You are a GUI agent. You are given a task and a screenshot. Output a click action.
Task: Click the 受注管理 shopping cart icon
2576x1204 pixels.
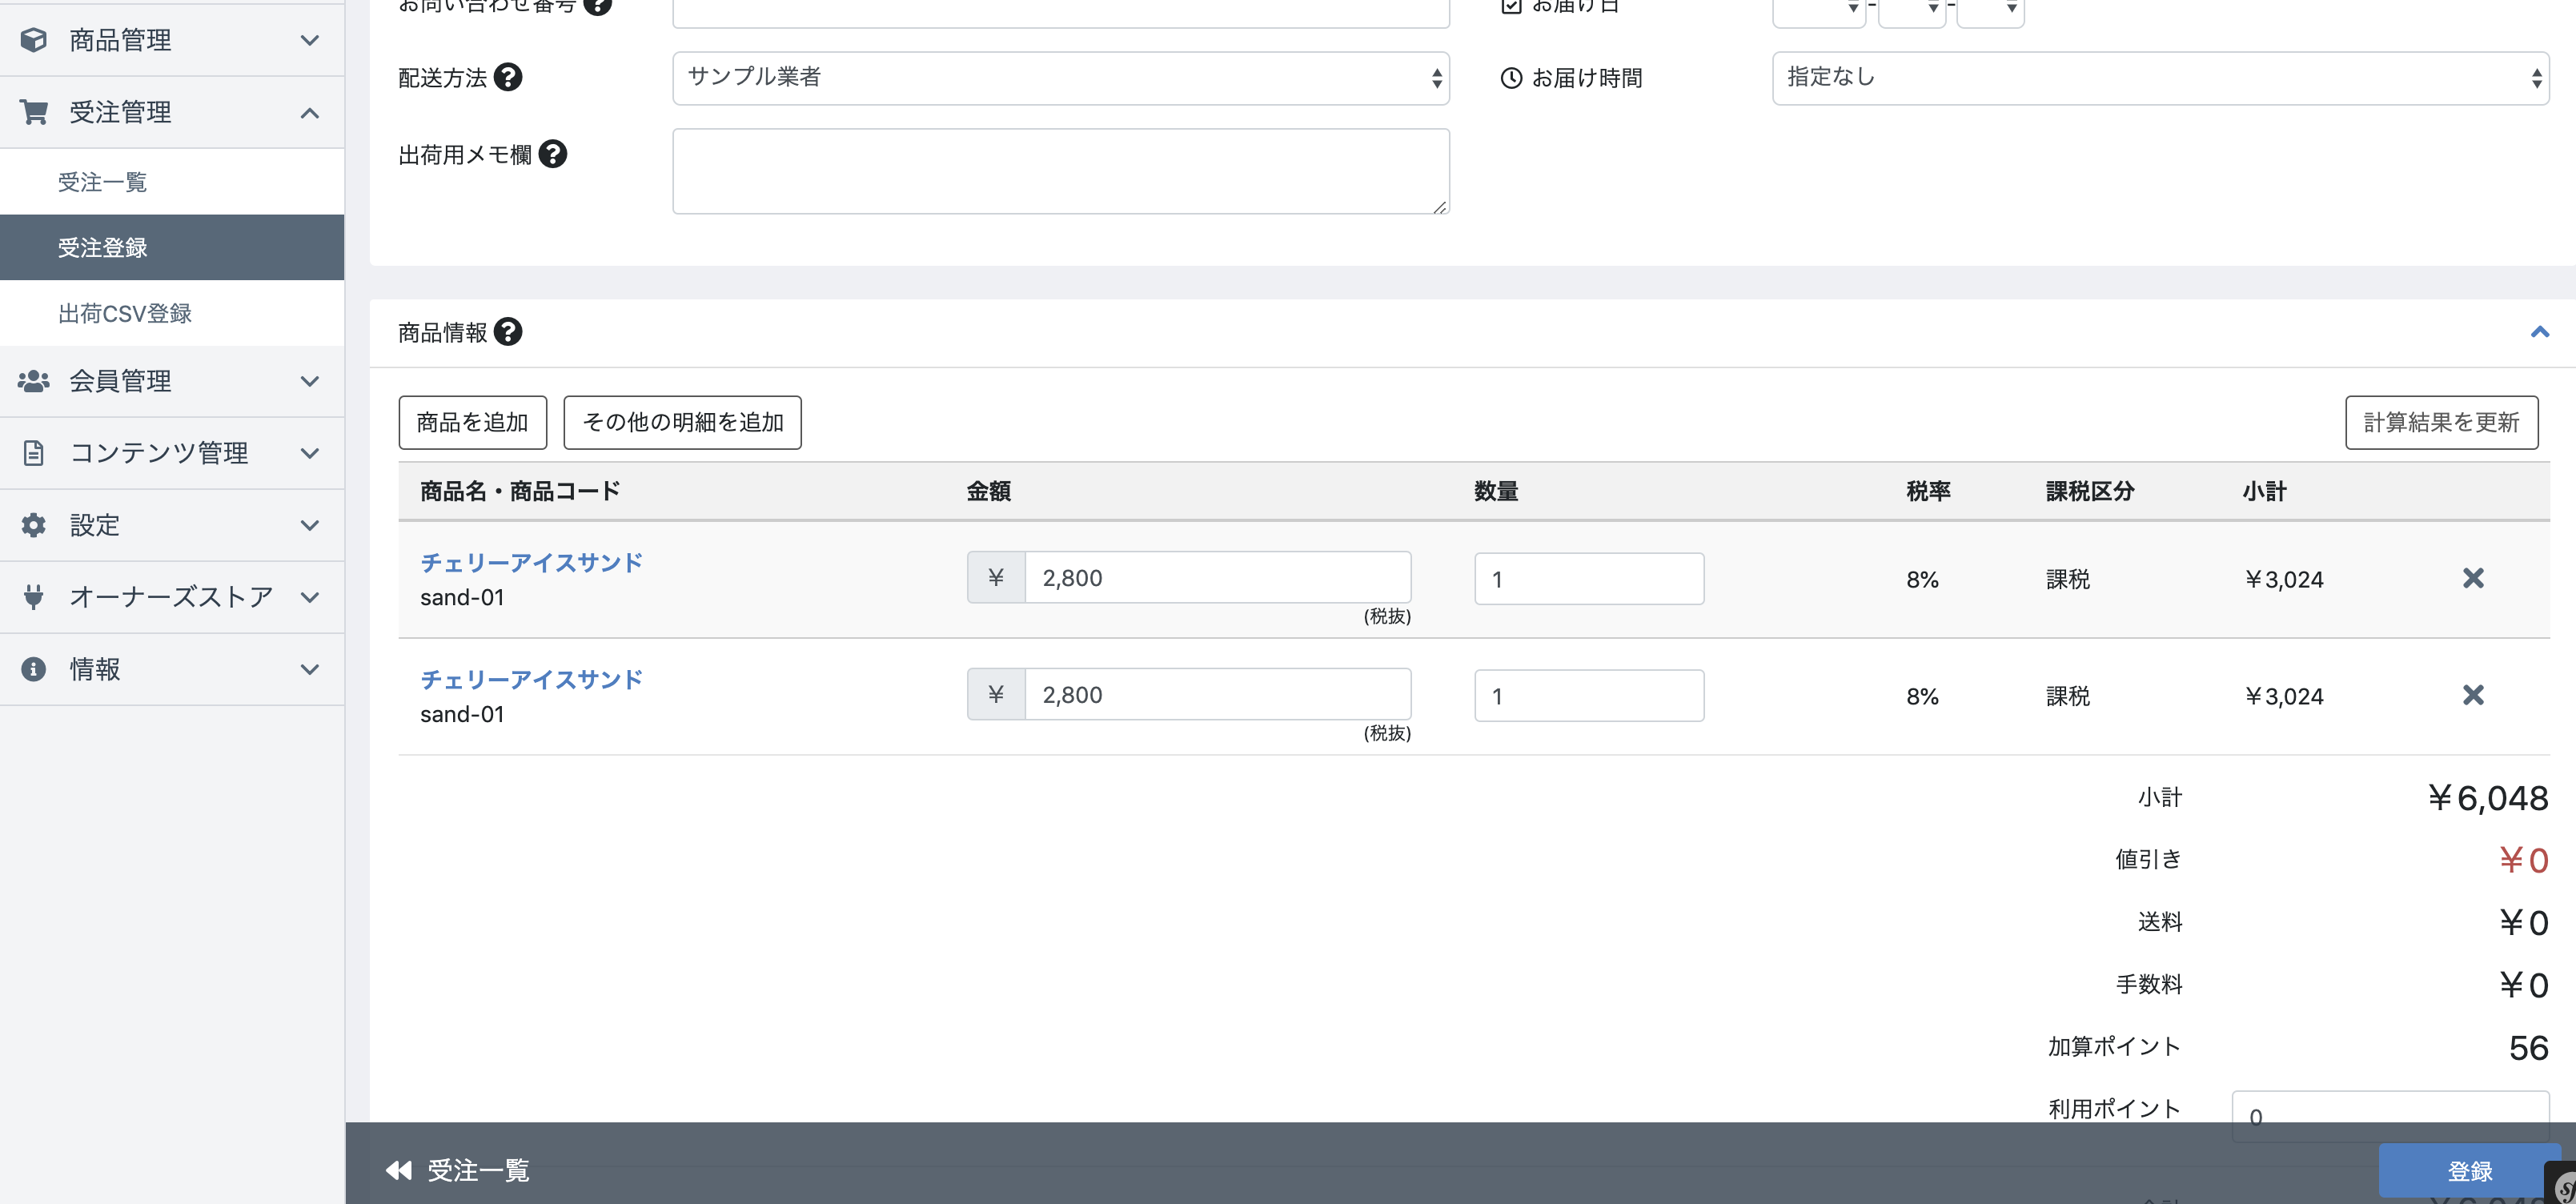[x=33, y=112]
